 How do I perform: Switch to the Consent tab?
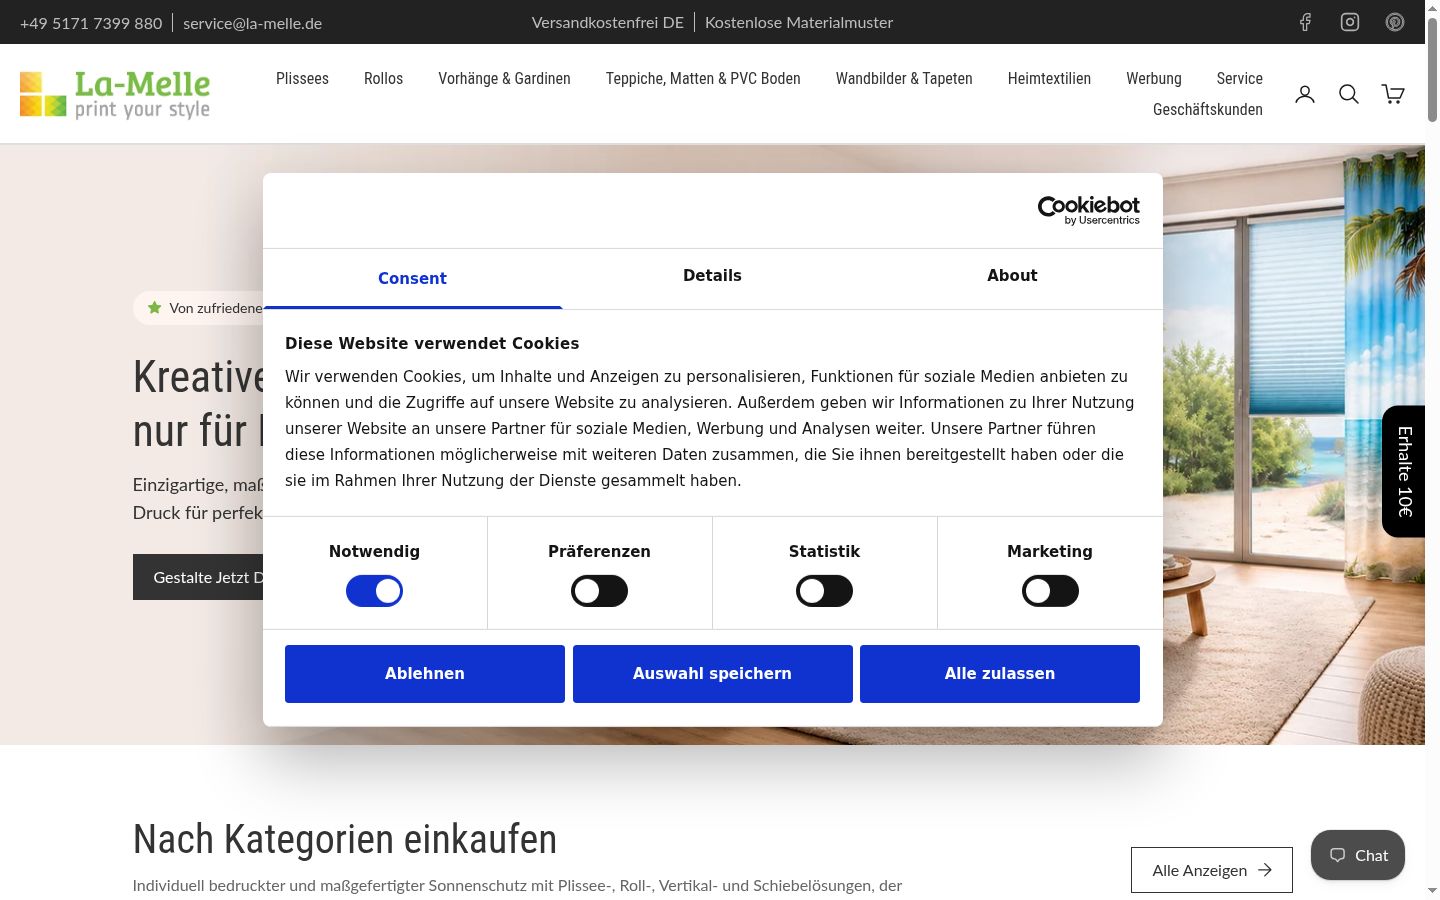pos(412,278)
